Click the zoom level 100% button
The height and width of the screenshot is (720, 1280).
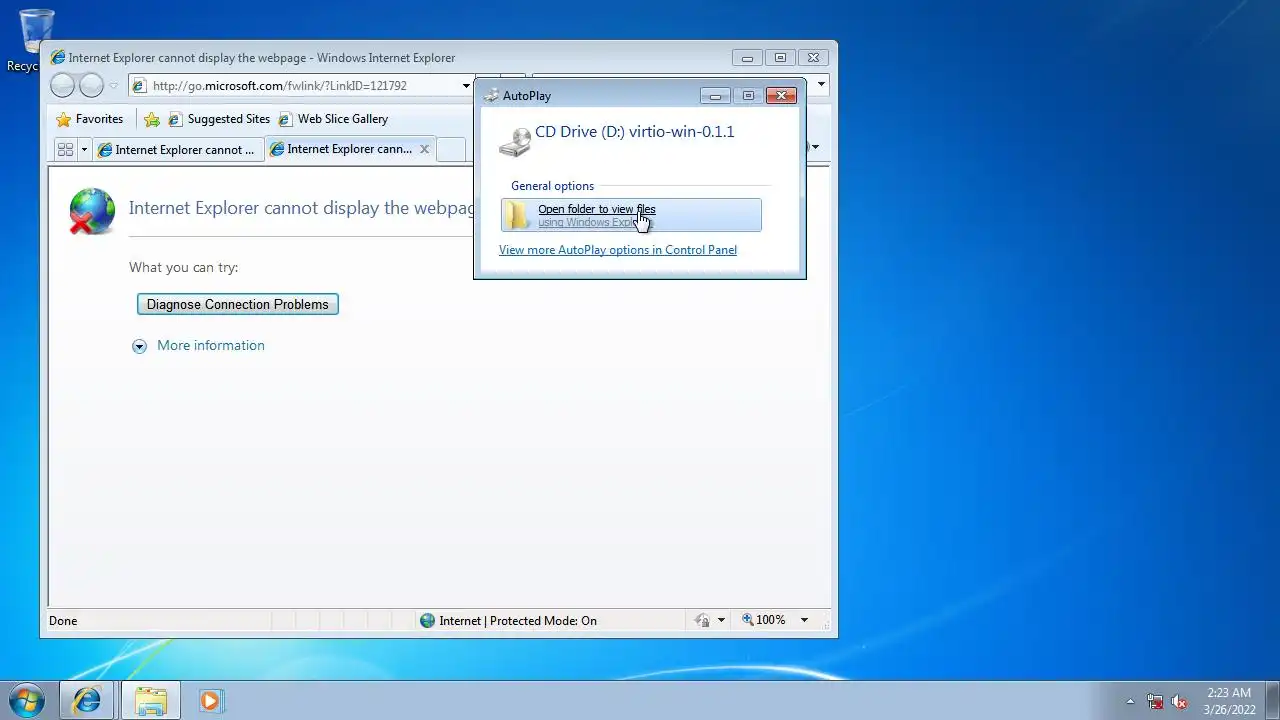point(764,620)
